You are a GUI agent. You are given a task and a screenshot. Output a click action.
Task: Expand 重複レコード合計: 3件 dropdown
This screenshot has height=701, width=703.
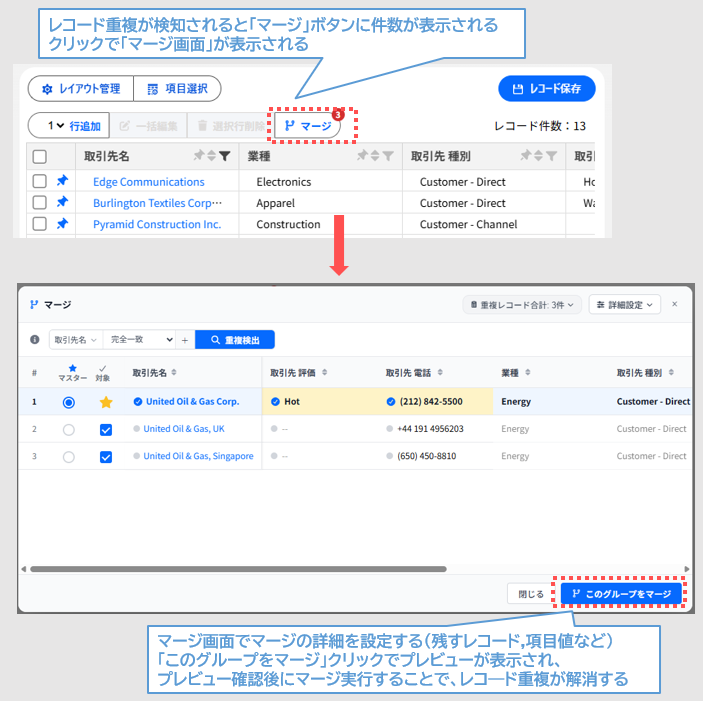point(522,305)
